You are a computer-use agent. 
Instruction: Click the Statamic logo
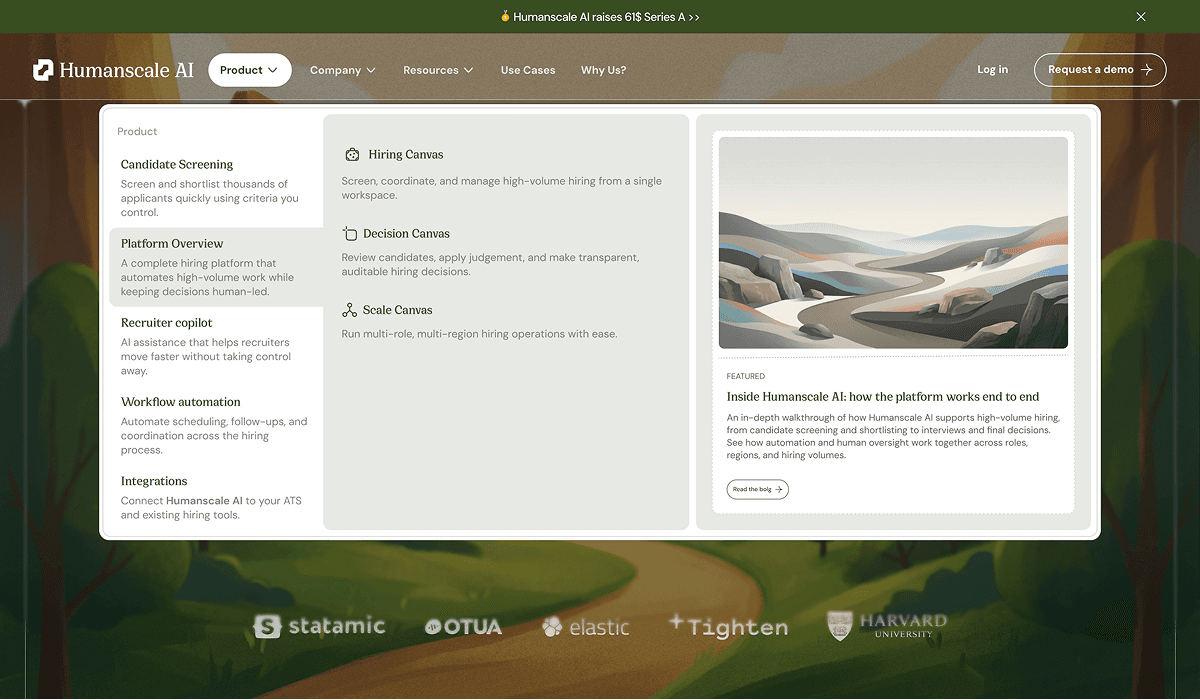pos(319,626)
